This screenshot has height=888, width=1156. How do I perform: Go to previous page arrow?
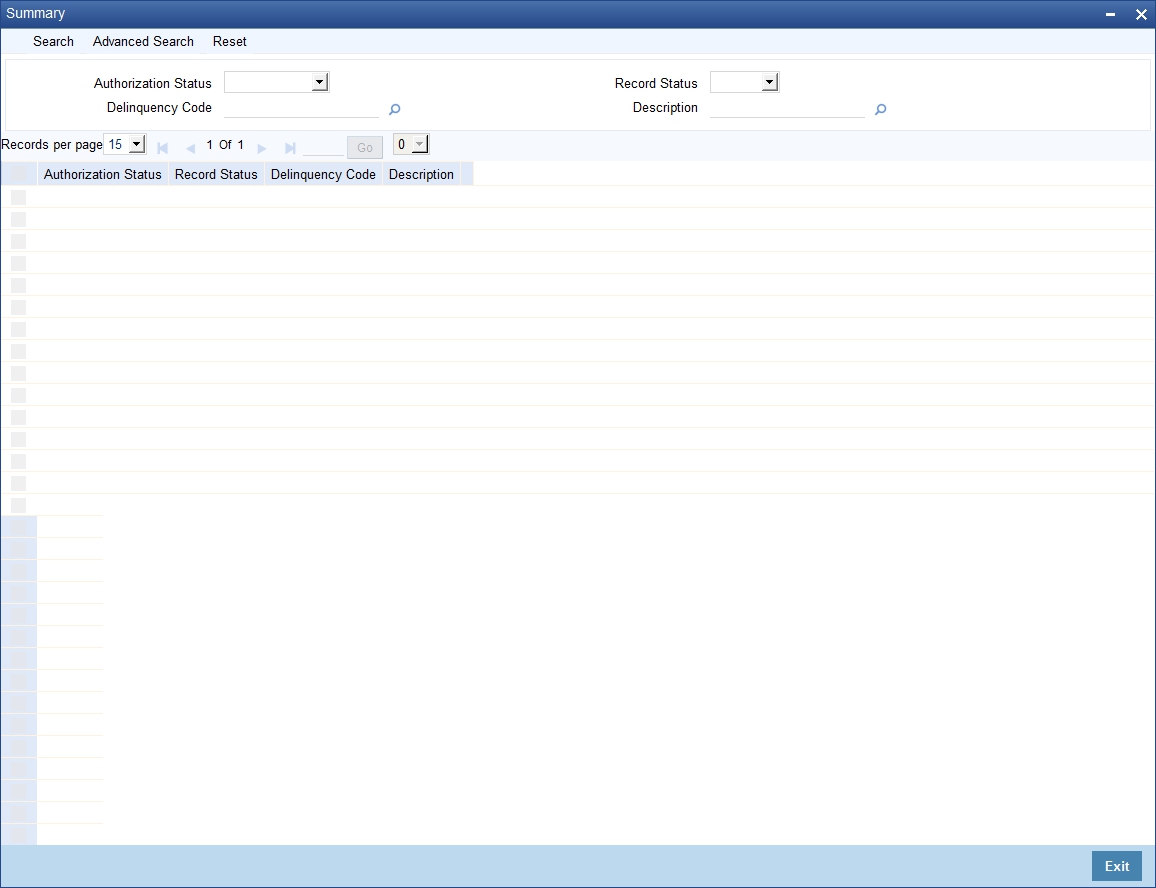click(x=190, y=148)
